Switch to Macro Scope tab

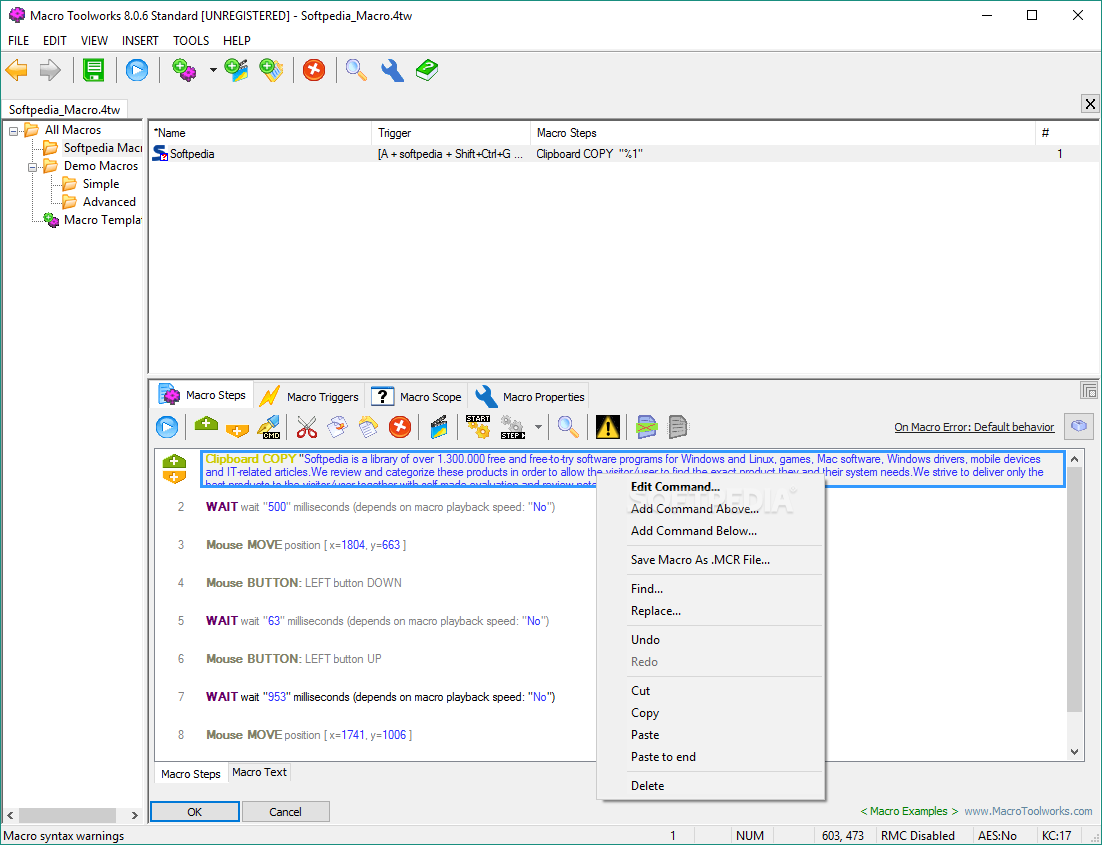pos(417,396)
